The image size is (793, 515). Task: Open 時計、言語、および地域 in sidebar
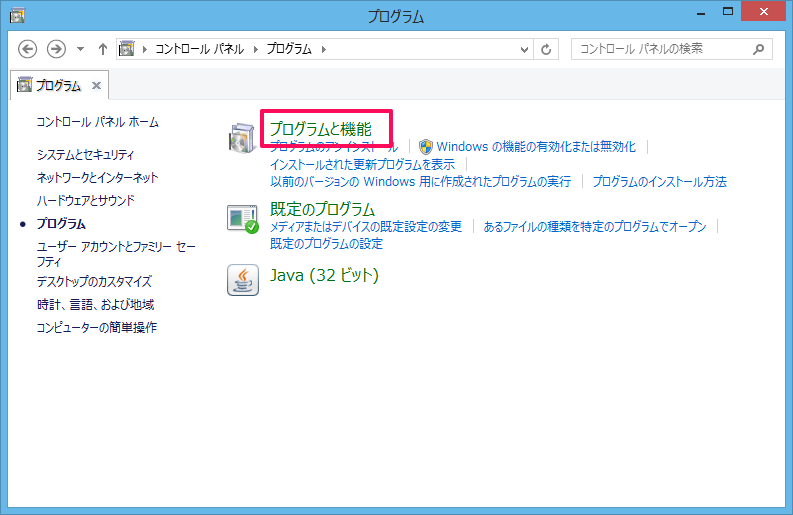95,305
